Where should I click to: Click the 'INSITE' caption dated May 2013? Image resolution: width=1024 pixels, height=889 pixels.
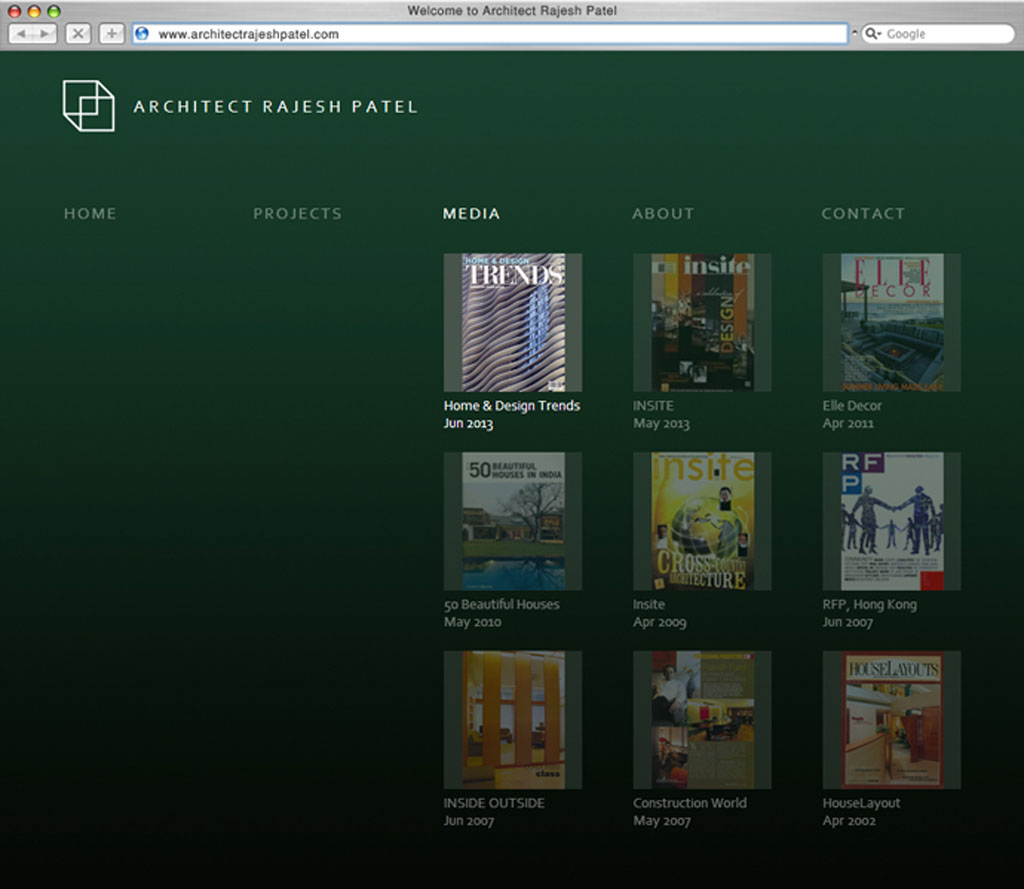point(653,406)
